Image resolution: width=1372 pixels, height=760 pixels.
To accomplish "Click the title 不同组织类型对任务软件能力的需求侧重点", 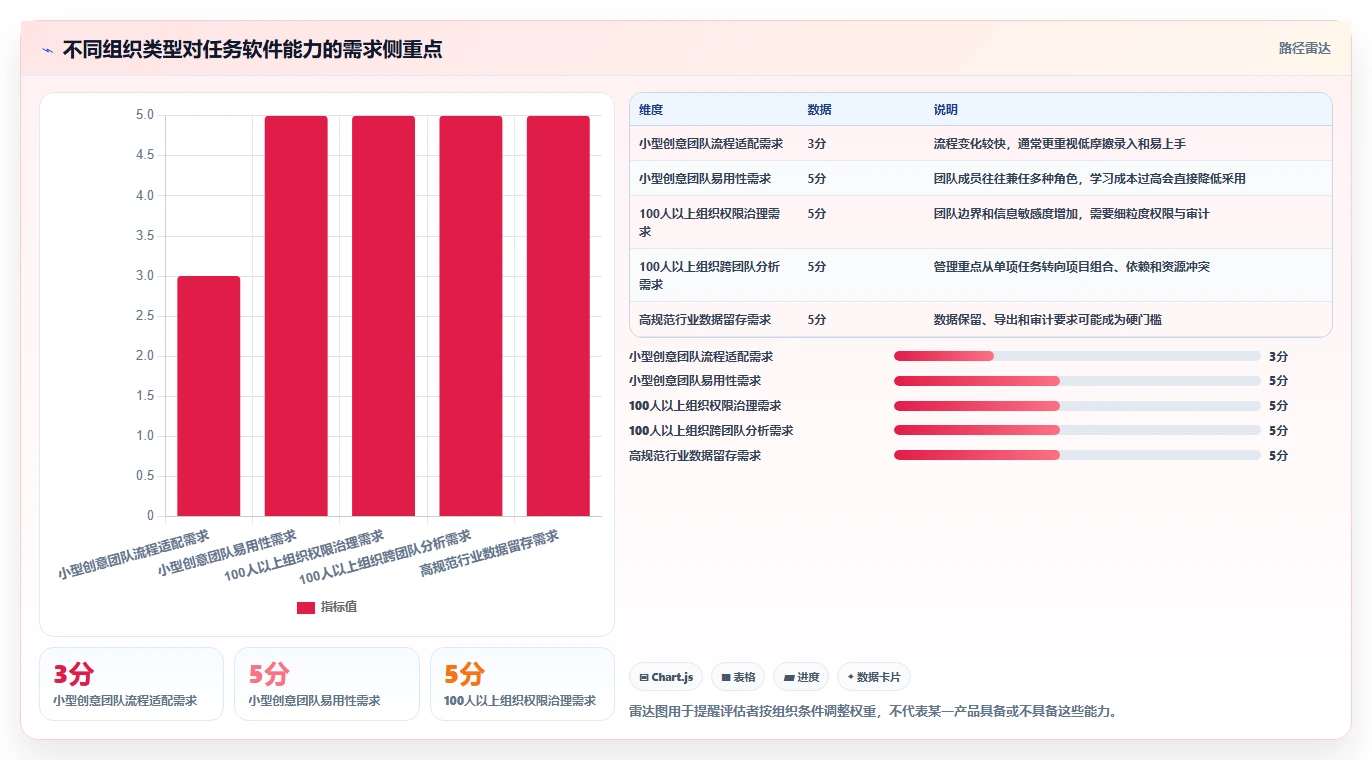I will coord(252,49).
